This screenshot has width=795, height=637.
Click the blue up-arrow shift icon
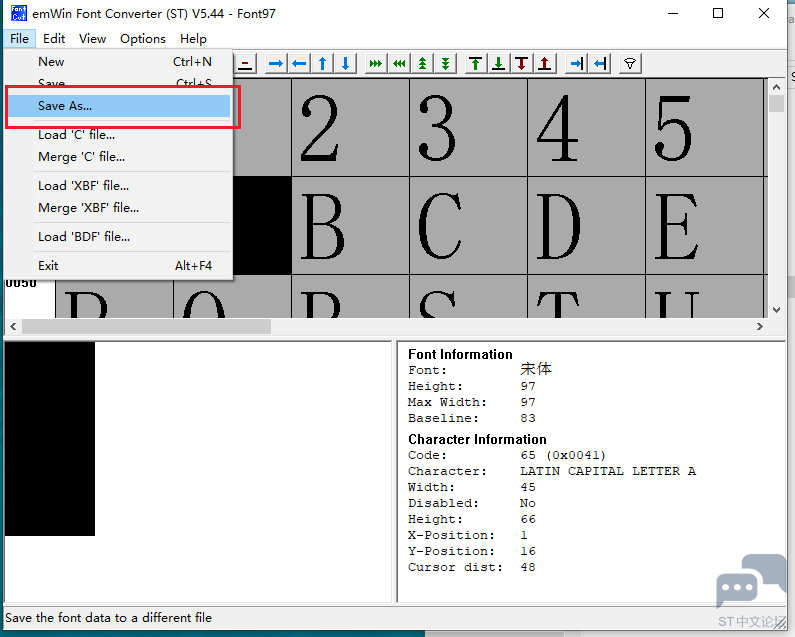(322, 63)
